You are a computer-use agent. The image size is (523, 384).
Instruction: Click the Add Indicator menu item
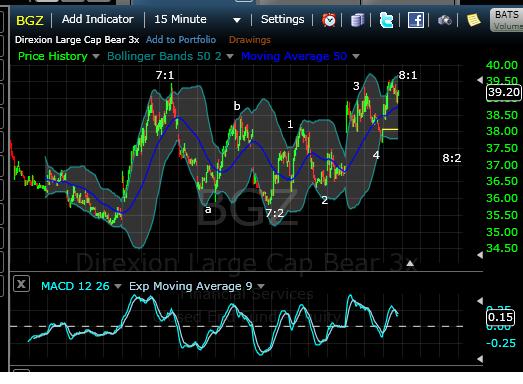click(98, 19)
